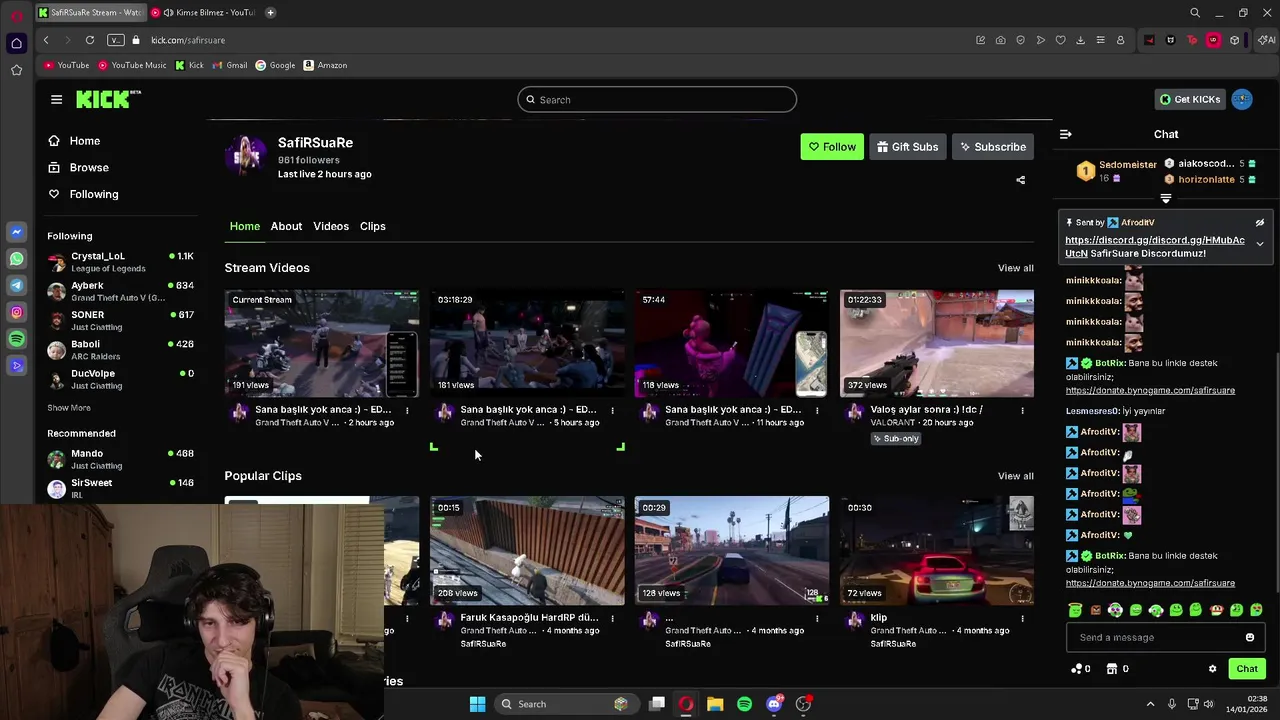Hide the pinned message with eye-slash icon

point(1260,222)
